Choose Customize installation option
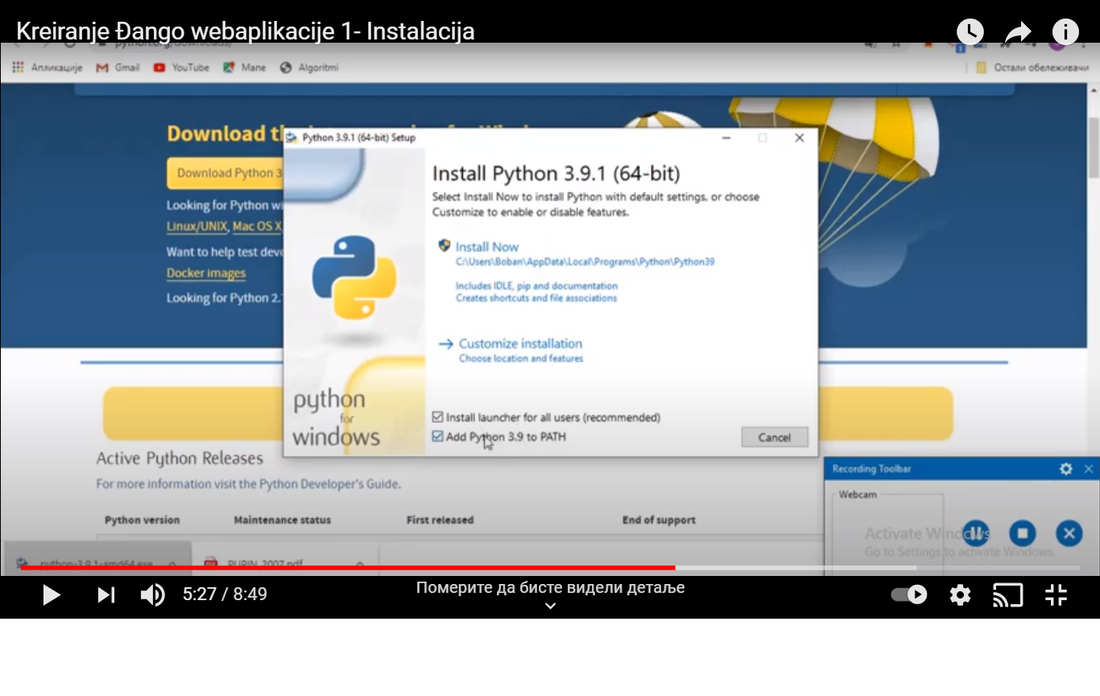1100x696 pixels. [520, 344]
